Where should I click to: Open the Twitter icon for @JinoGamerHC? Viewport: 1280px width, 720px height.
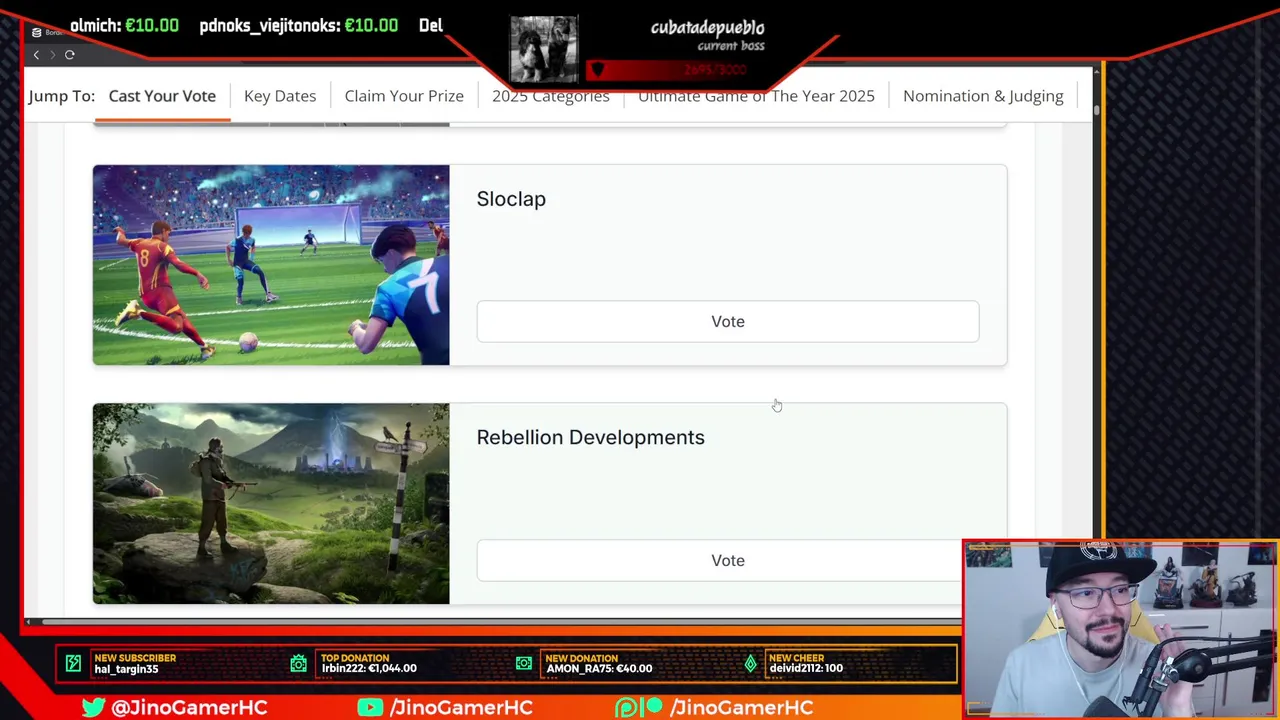[x=94, y=707]
